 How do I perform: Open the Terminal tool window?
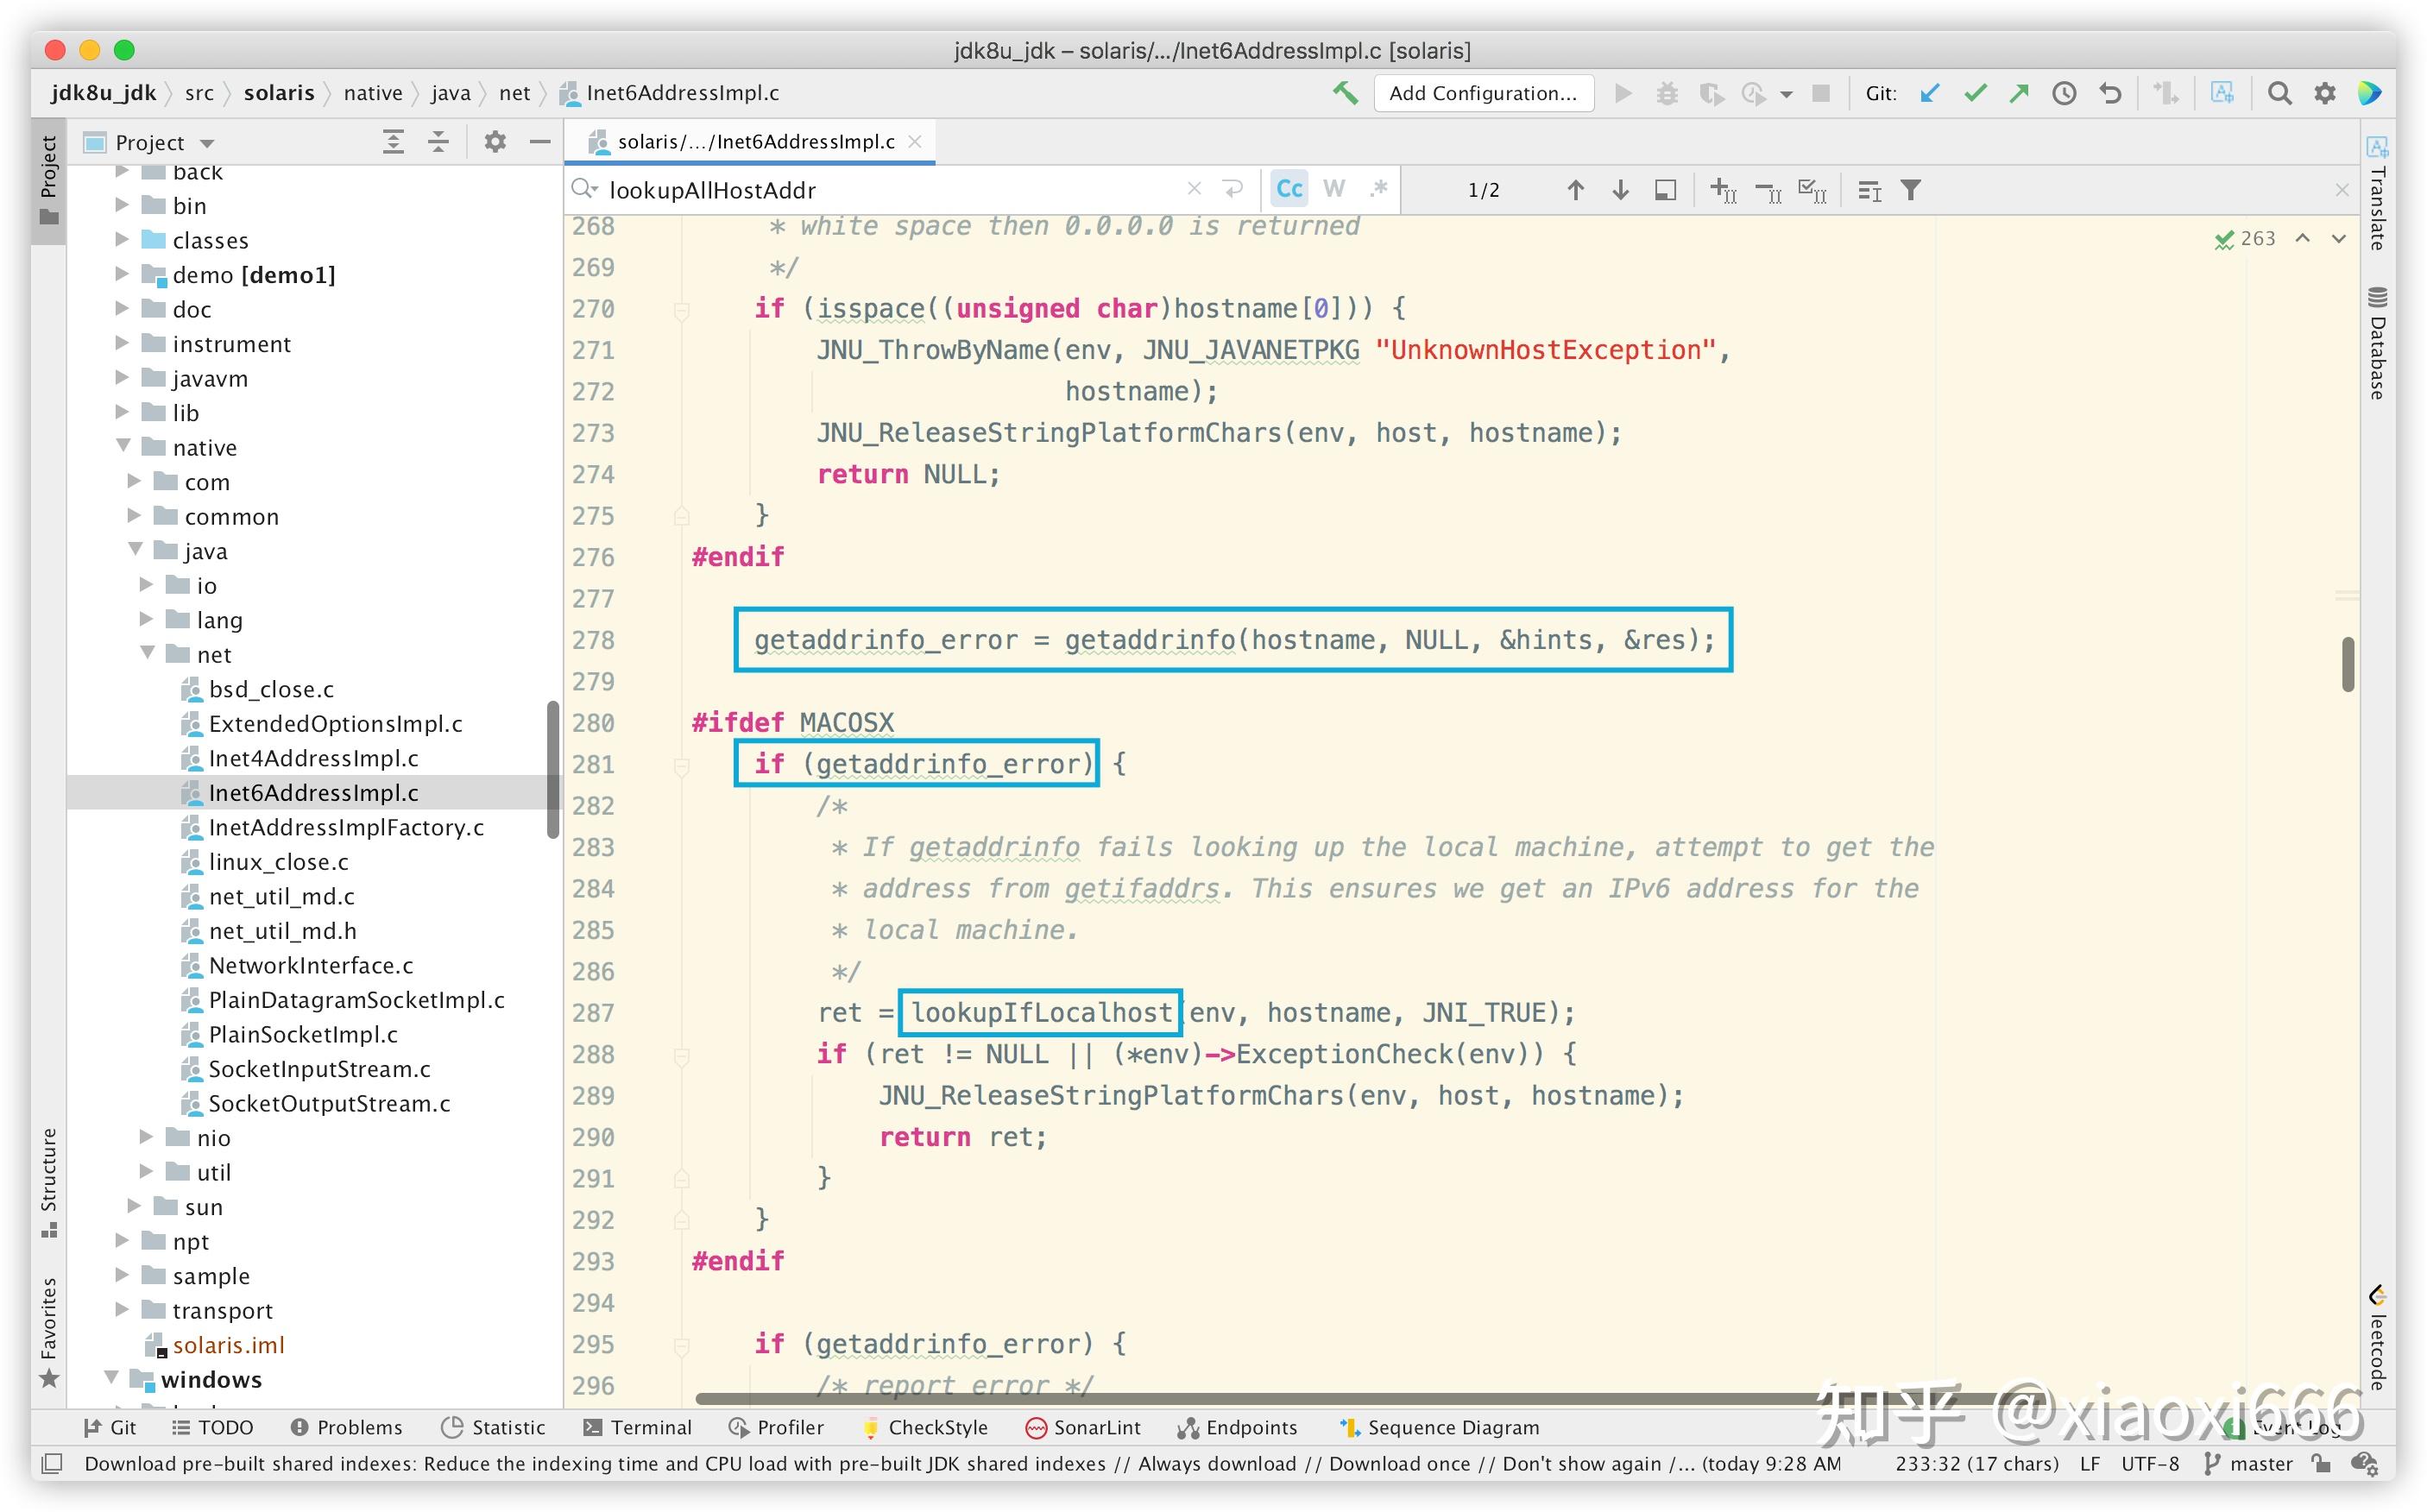coord(638,1427)
